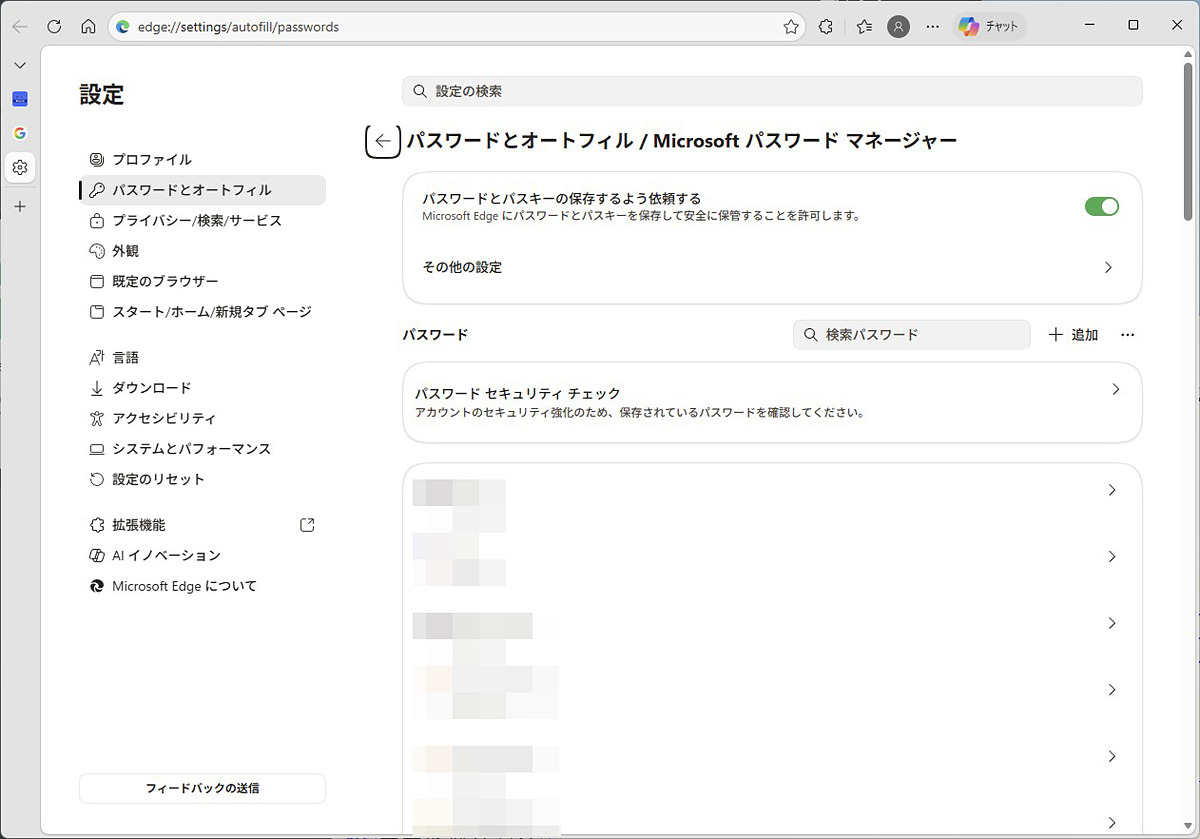The width and height of the screenshot is (1200, 839).
Task: Open 既定のブラウザー settings
Action: (x=202, y=281)
